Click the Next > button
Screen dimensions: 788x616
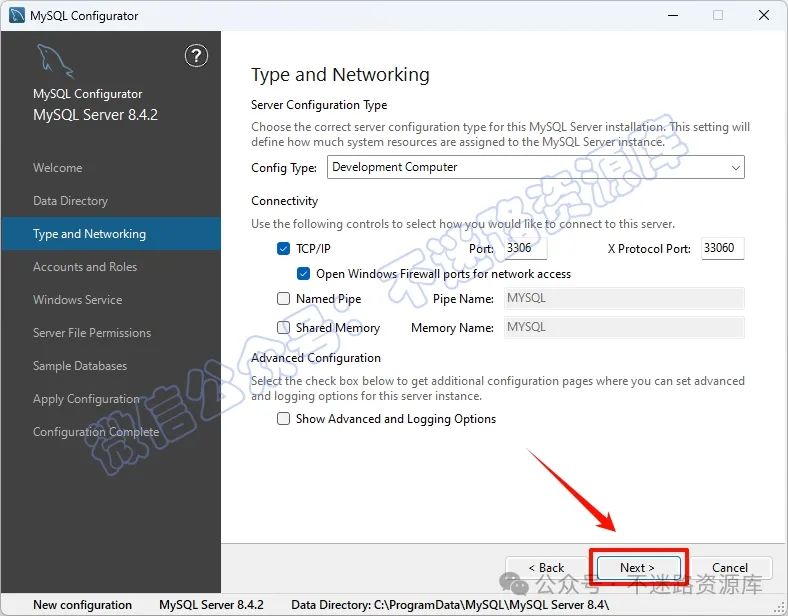638,568
